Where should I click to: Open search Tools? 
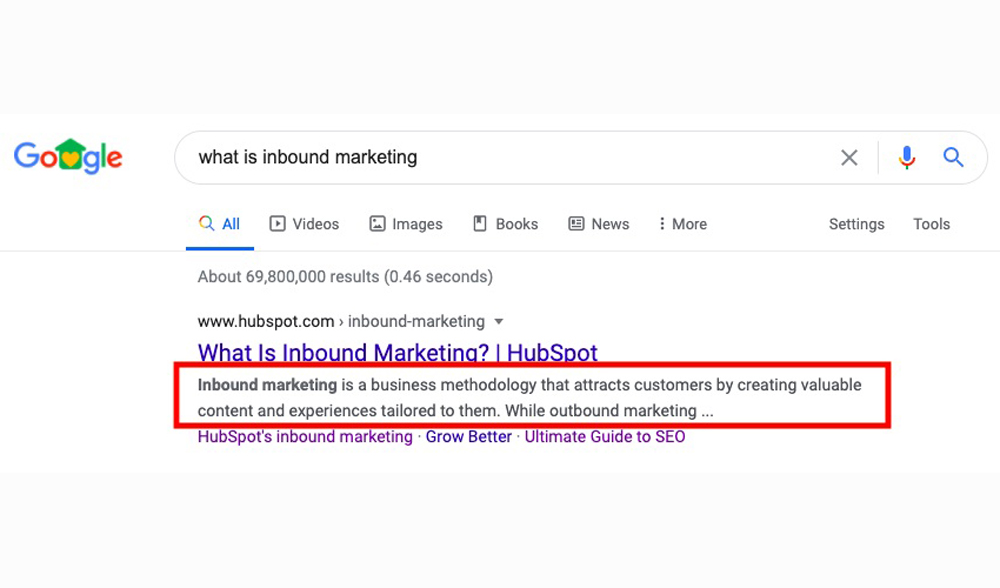click(x=931, y=224)
